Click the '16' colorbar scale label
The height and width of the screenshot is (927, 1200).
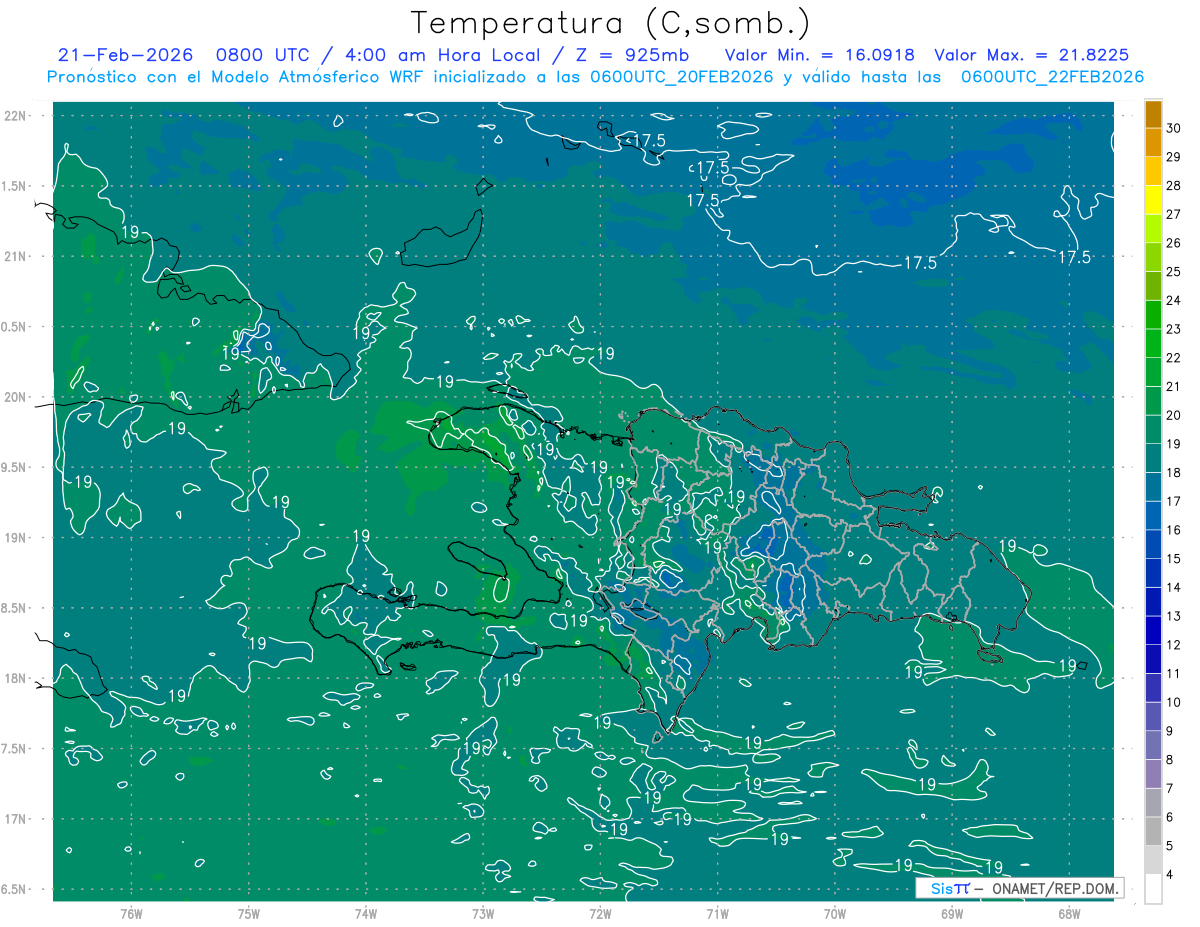[x=1173, y=530]
